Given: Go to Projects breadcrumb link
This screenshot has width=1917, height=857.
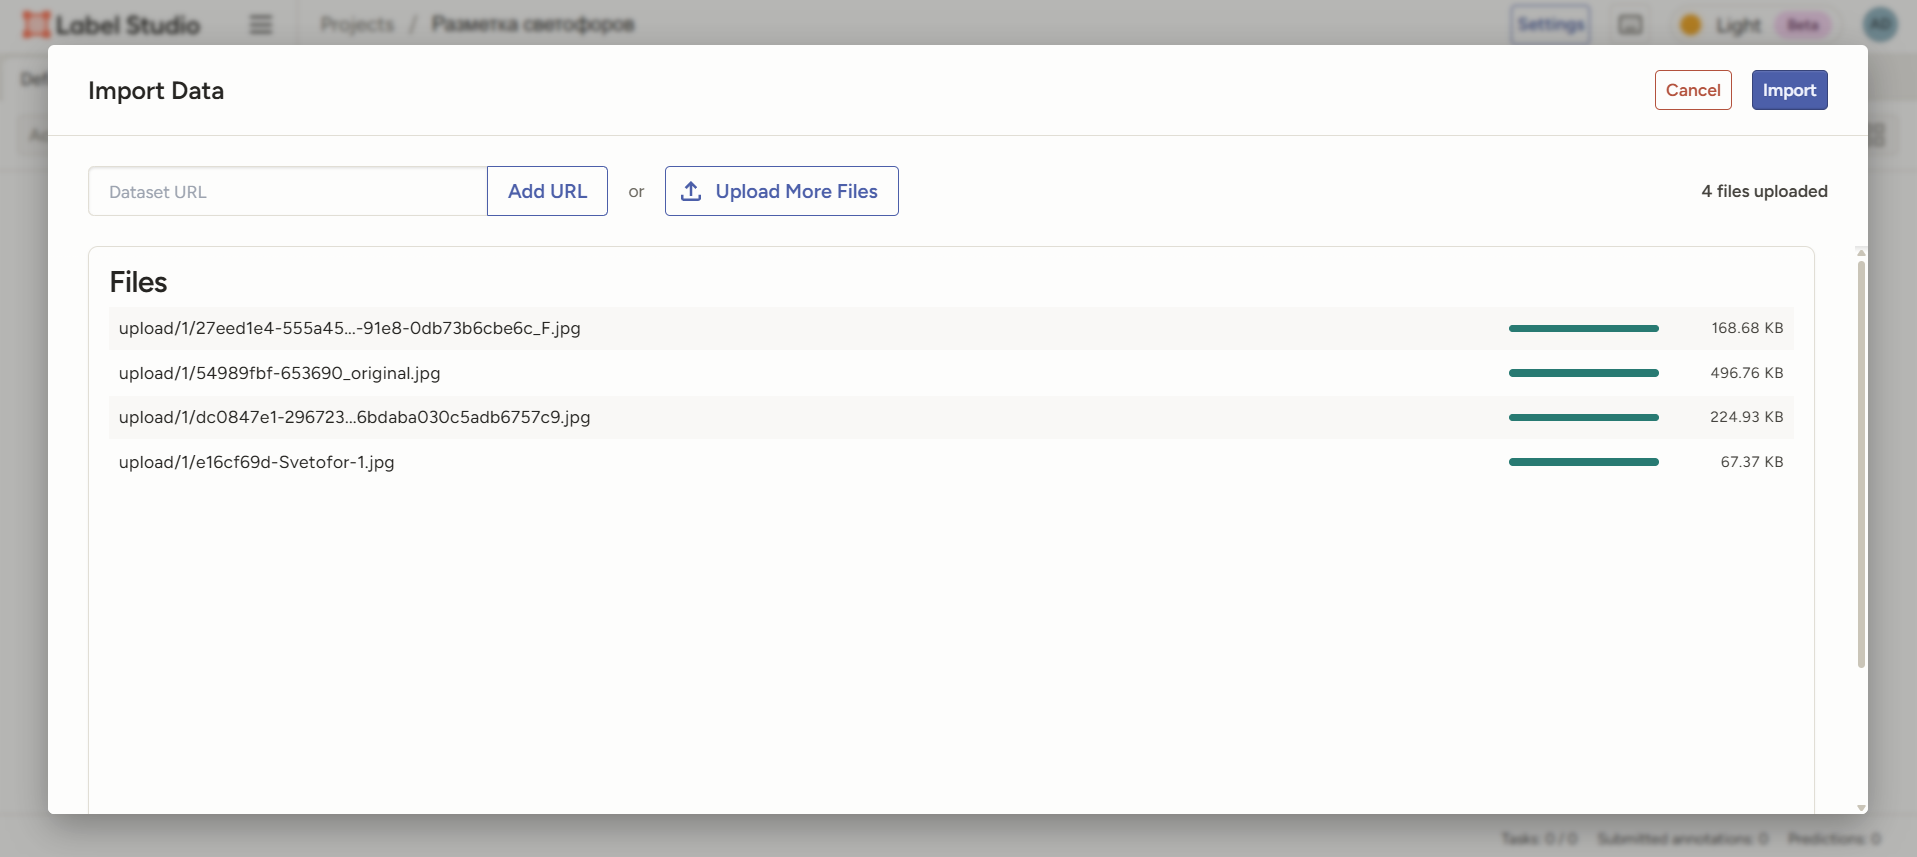Looking at the screenshot, I should pos(357,24).
